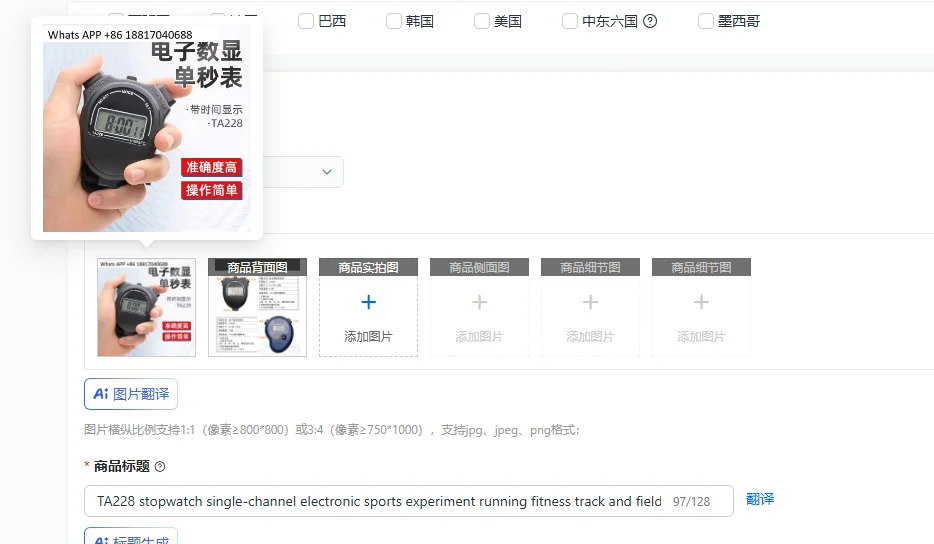Add image in last 商品细节图 slot
Screen dimensions: 934x544
tap(701, 307)
